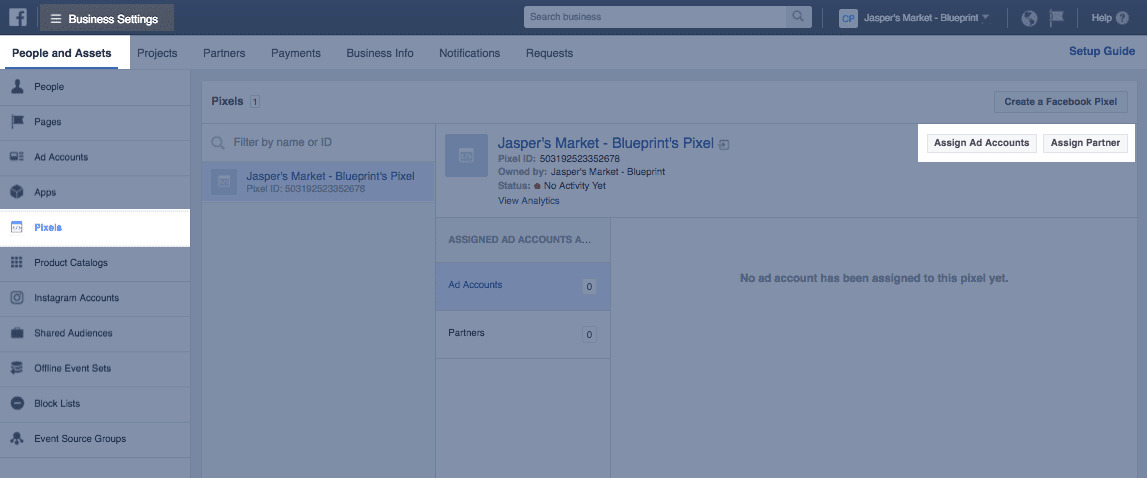Screen dimensions: 1147x478
Task: Select the Instagram Accounts sidebar item
Action: coord(76,298)
